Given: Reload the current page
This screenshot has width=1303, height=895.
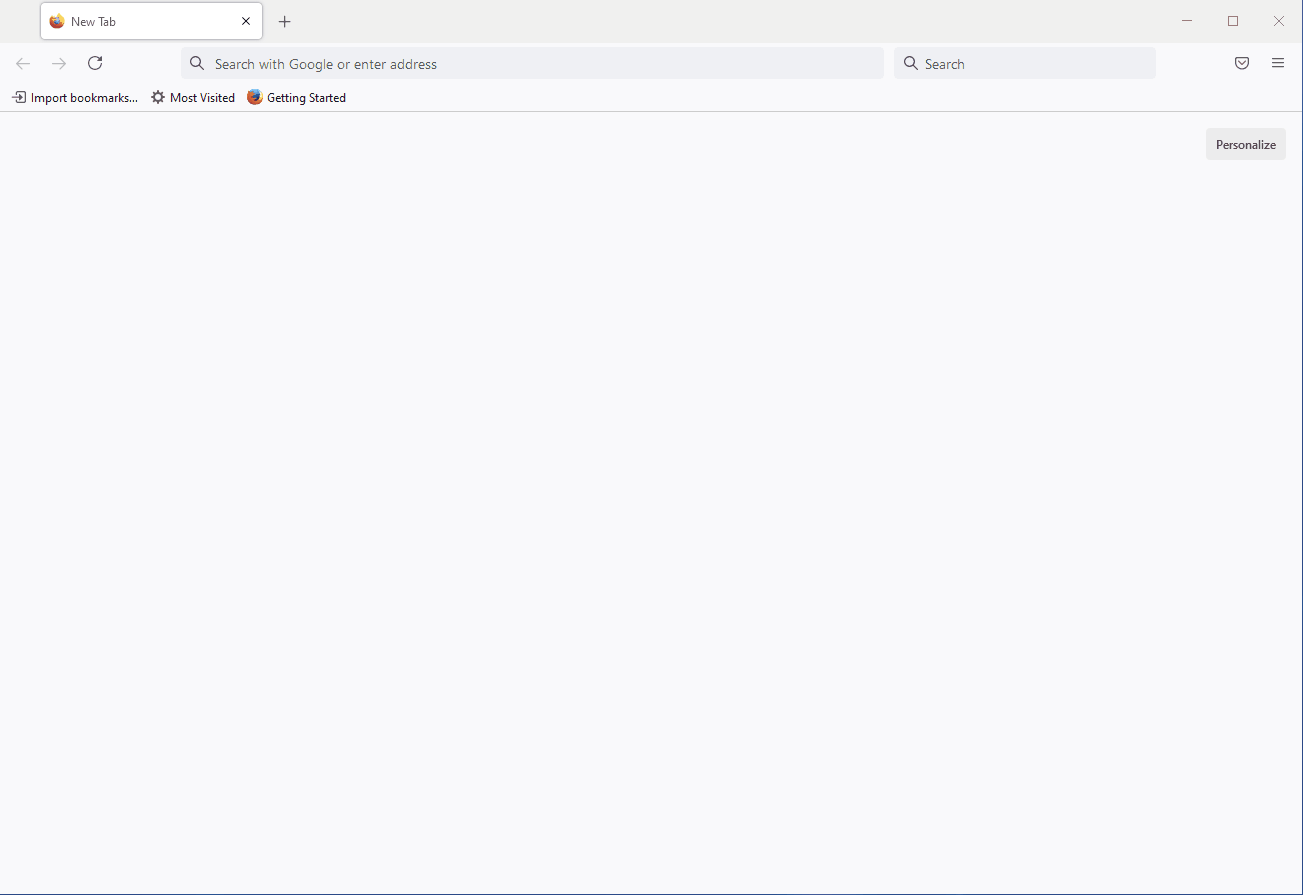Looking at the screenshot, I should click(95, 63).
